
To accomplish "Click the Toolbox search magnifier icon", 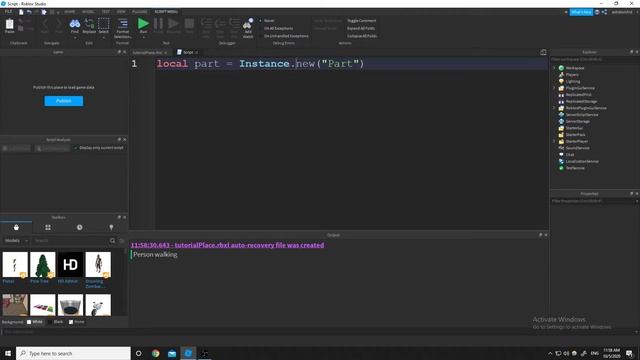I will [x=113, y=241].
